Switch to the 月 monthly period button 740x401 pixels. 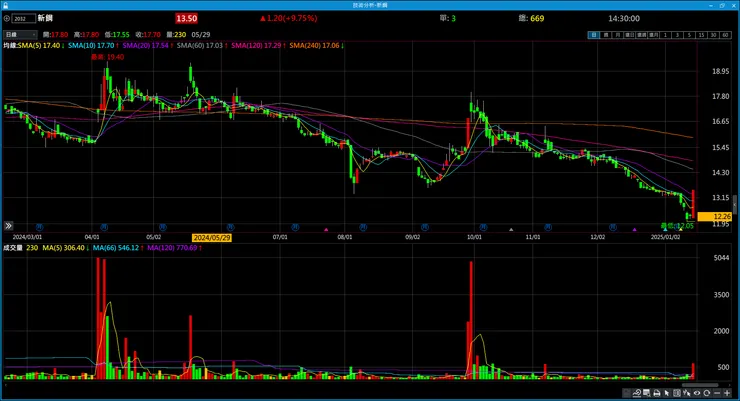tap(617, 35)
